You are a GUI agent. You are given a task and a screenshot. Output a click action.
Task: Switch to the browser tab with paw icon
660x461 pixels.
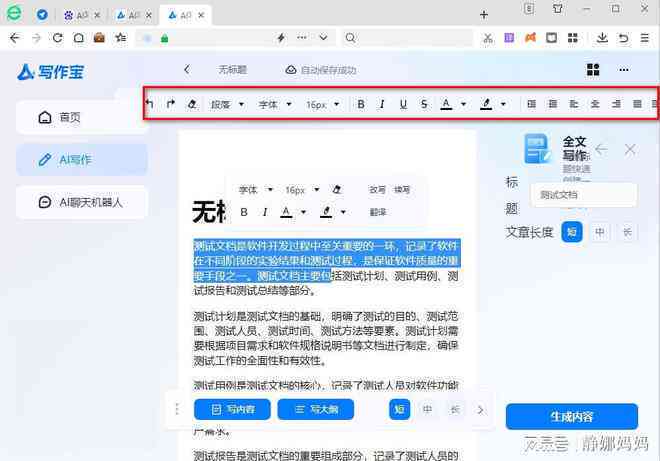click(x=82, y=16)
